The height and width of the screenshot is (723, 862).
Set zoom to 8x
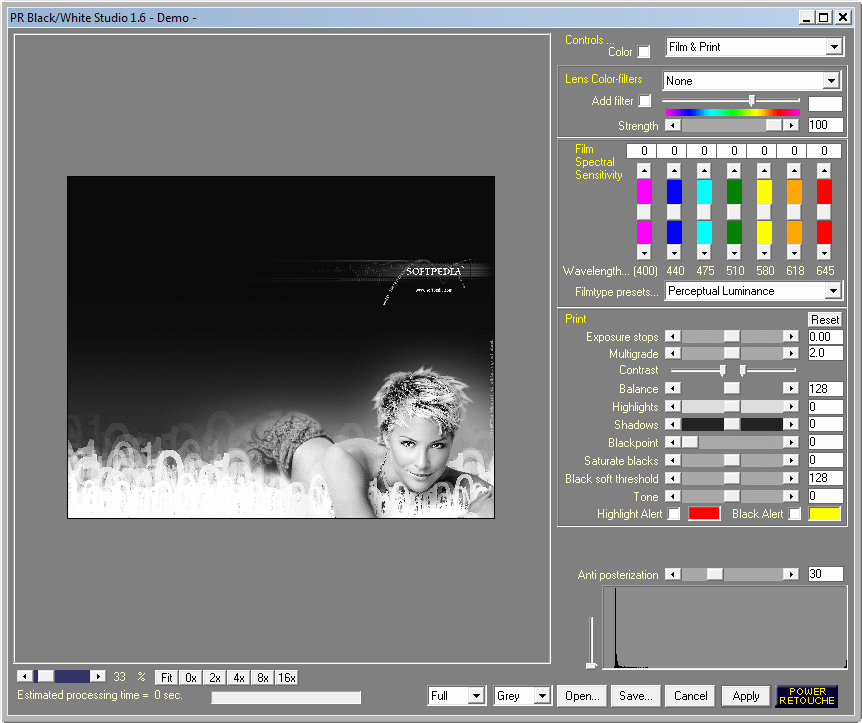263,677
